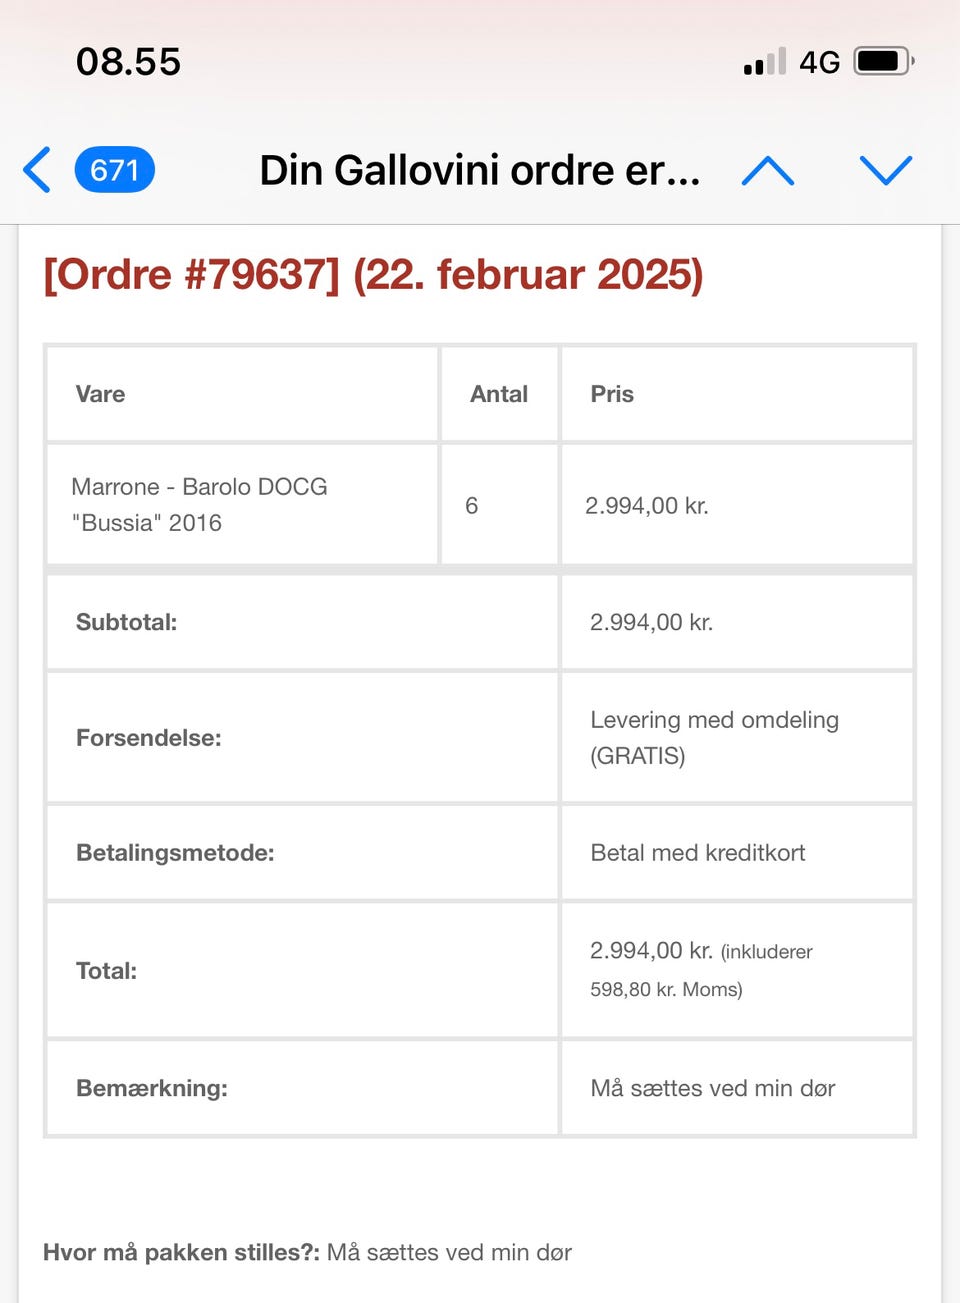Tap the Total amount including Moms
The width and height of the screenshot is (960, 1303).
point(700,968)
